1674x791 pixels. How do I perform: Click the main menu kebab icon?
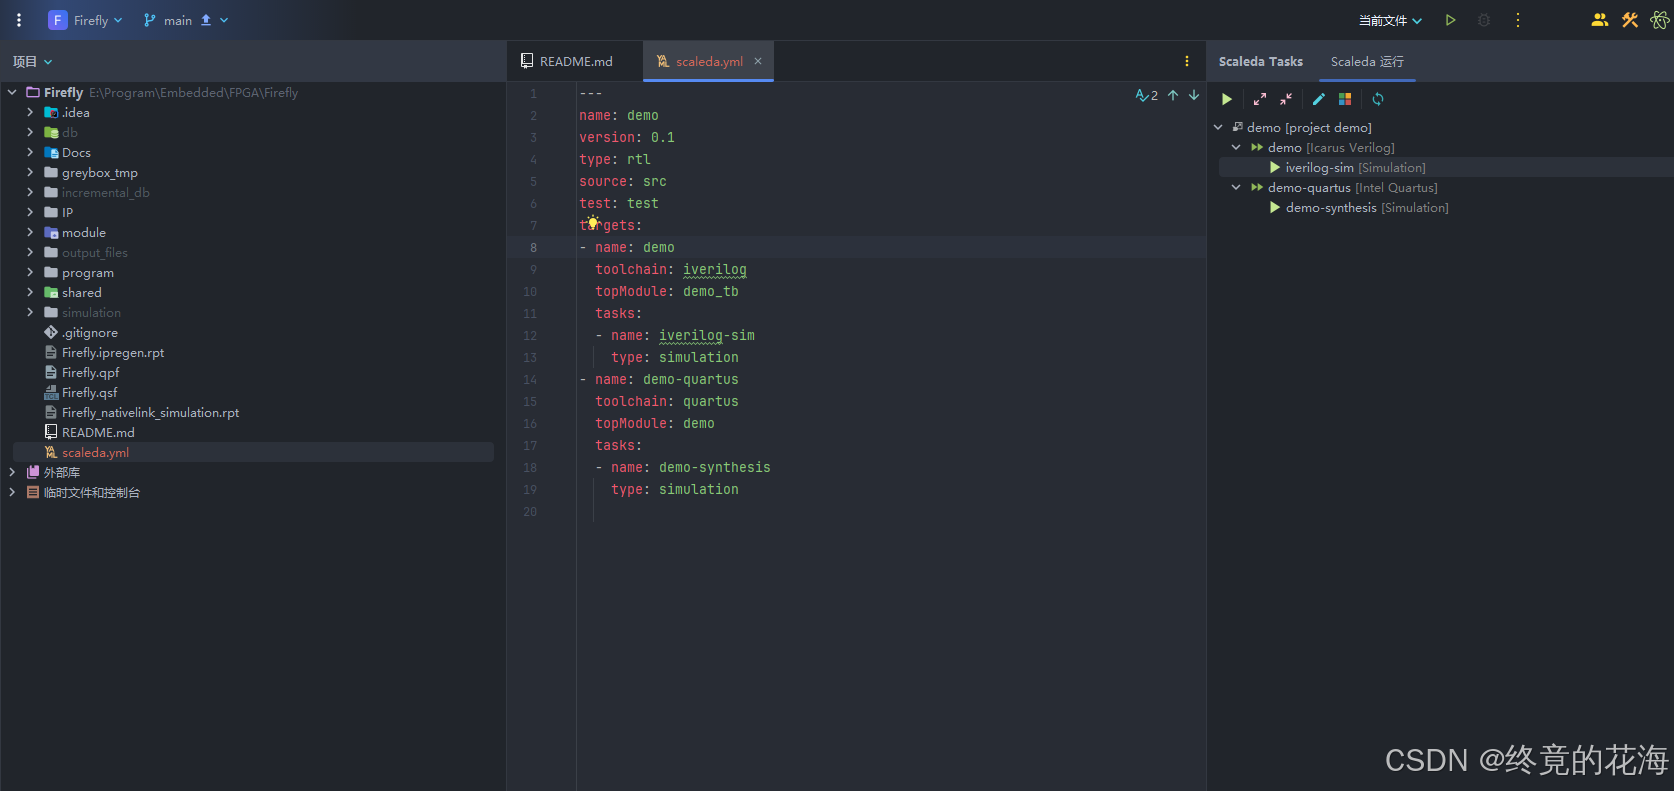pyautogui.click(x=19, y=20)
